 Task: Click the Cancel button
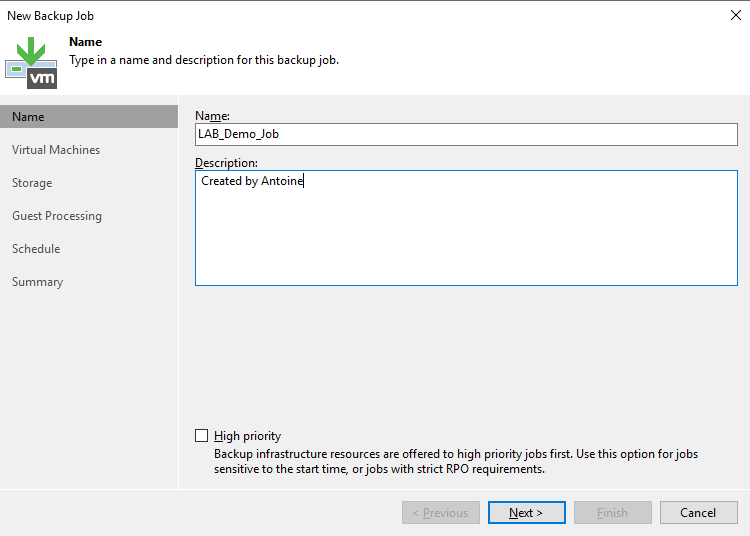[x=698, y=513]
